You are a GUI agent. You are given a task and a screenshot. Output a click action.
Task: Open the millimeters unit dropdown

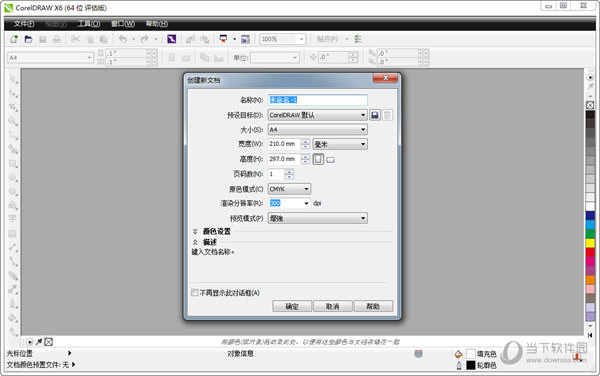click(340, 144)
